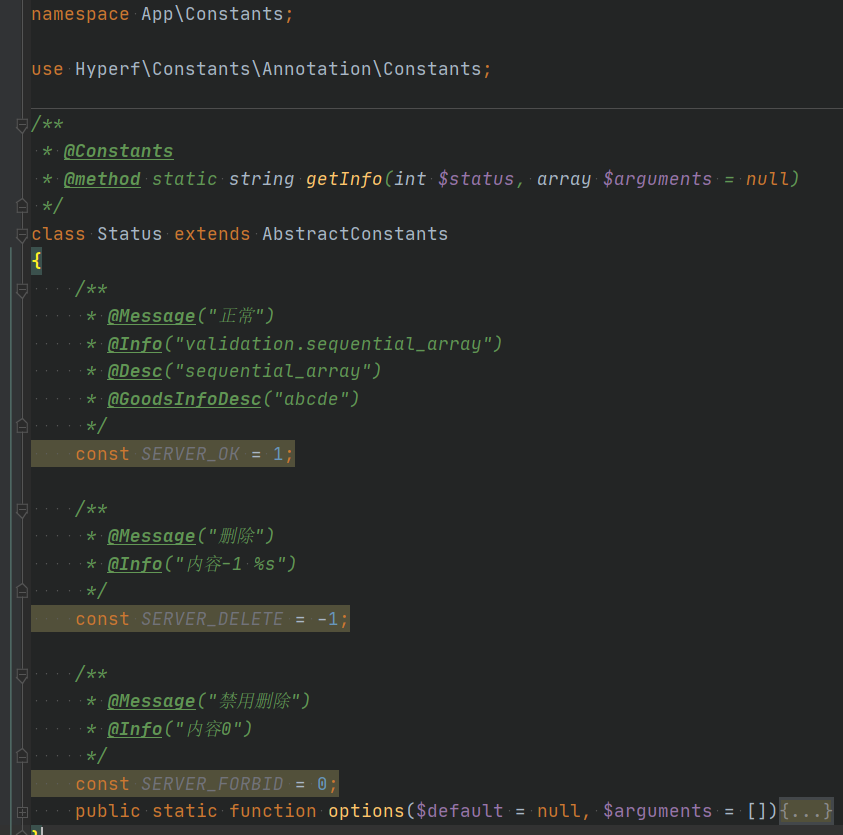The height and width of the screenshot is (835, 843).
Task: Click the Status class name
Action: (130, 234)
